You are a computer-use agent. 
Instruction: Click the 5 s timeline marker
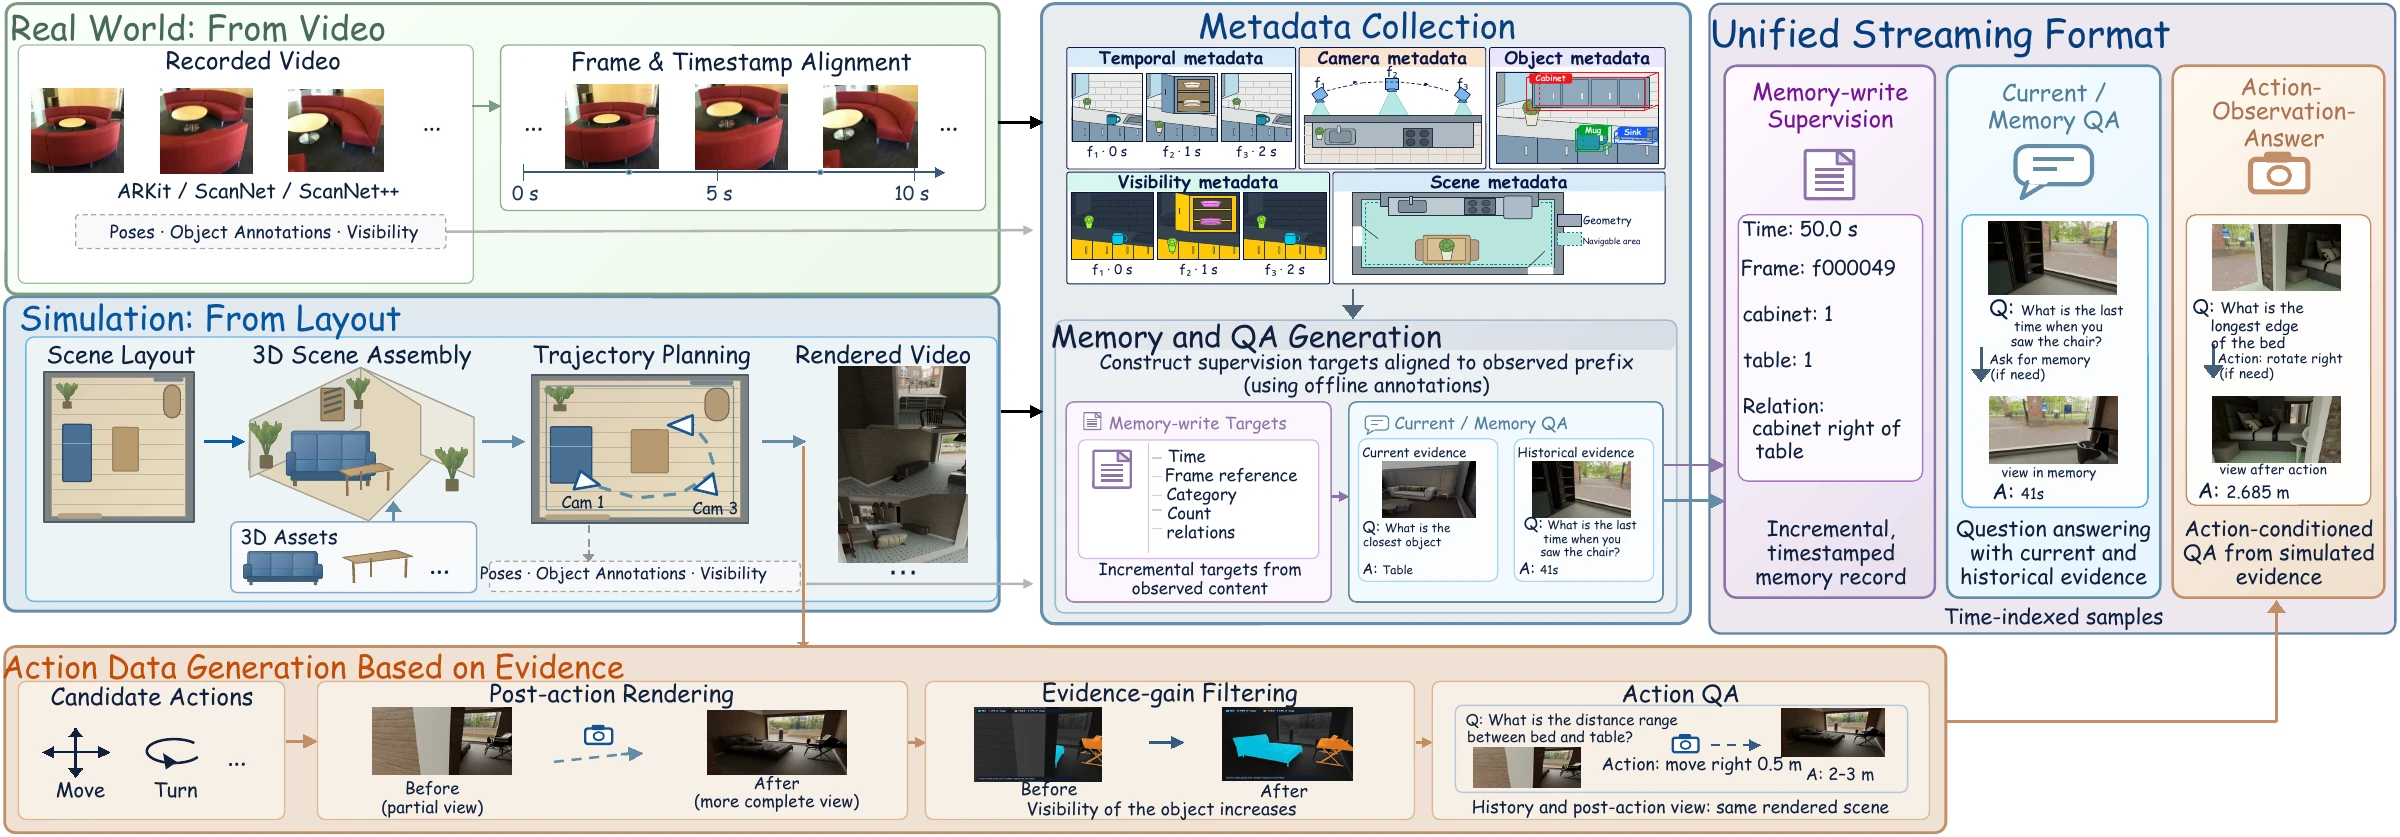pyautogui.click(x=719, y=193)
